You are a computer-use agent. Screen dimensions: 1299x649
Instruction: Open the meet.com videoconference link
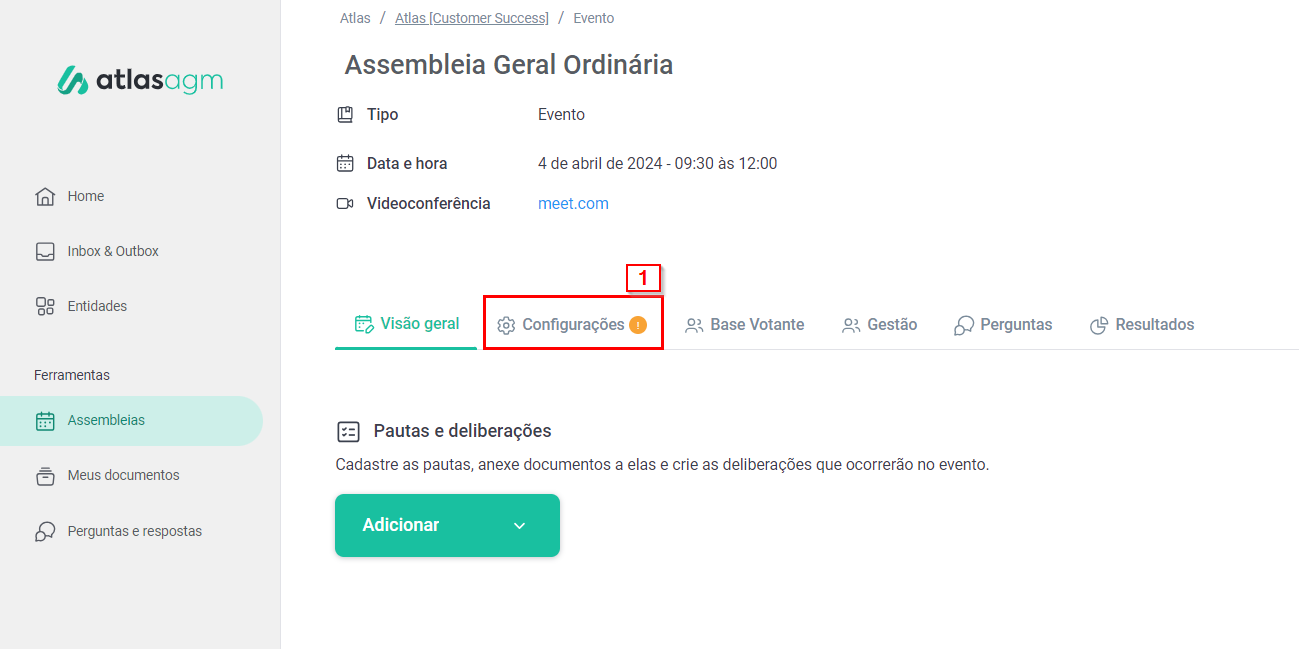(x=573, y=204)
